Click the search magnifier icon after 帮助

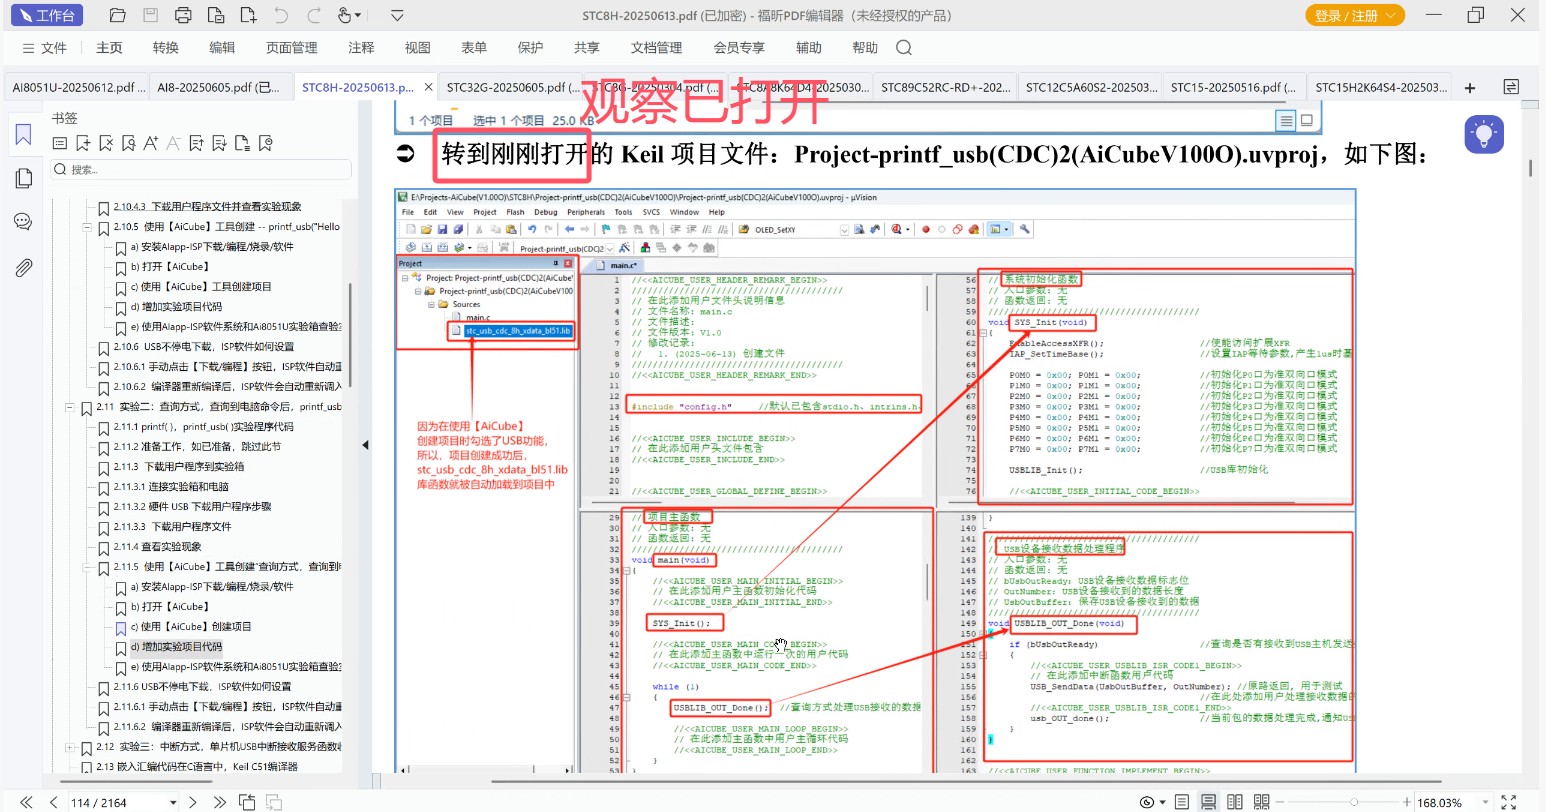click(x=904, y=47)
